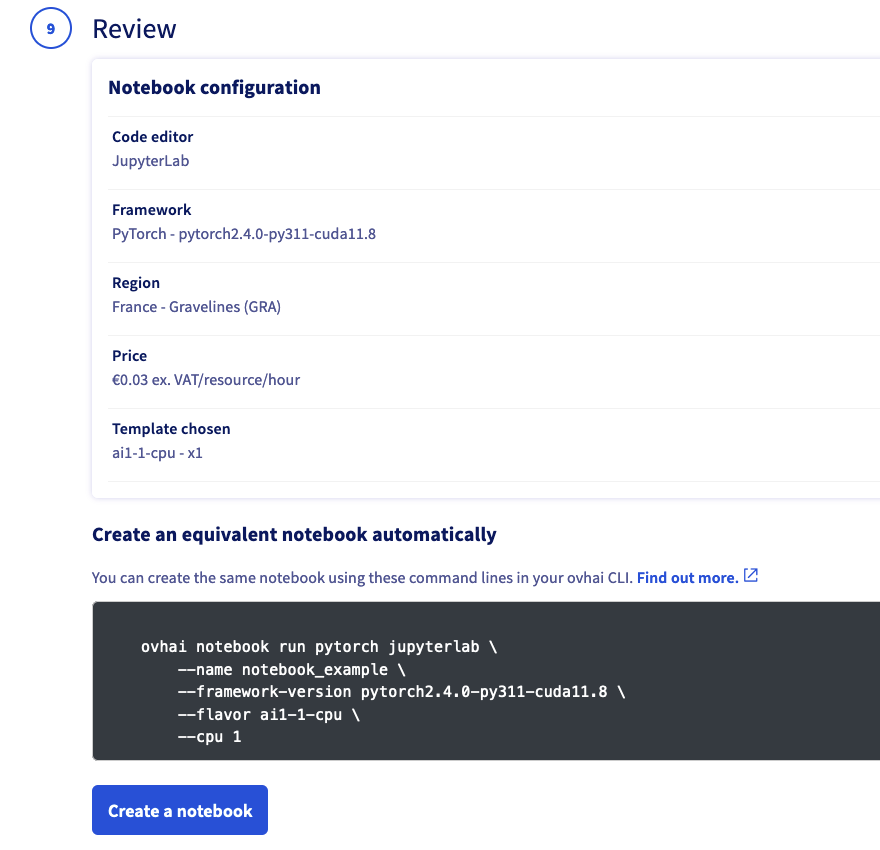This screenshot has height=850, width=880.
Task: Click the €0.03 ex. VAT price value
Action: [205, 380]
